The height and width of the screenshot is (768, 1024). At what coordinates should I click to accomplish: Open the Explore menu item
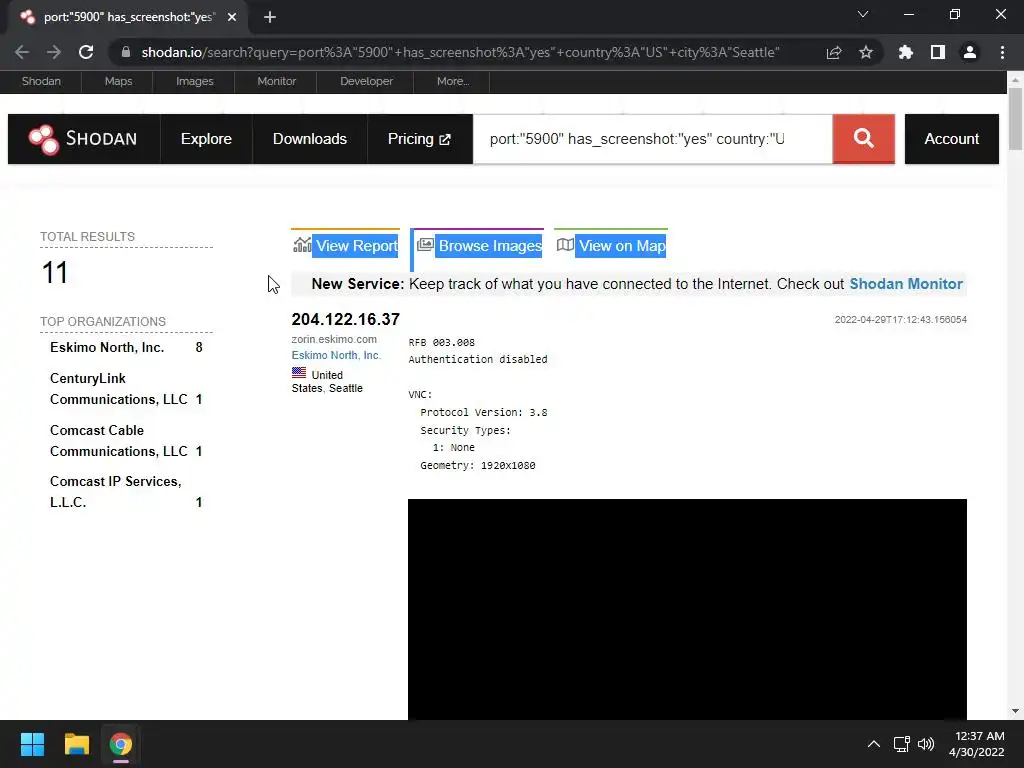206,138
